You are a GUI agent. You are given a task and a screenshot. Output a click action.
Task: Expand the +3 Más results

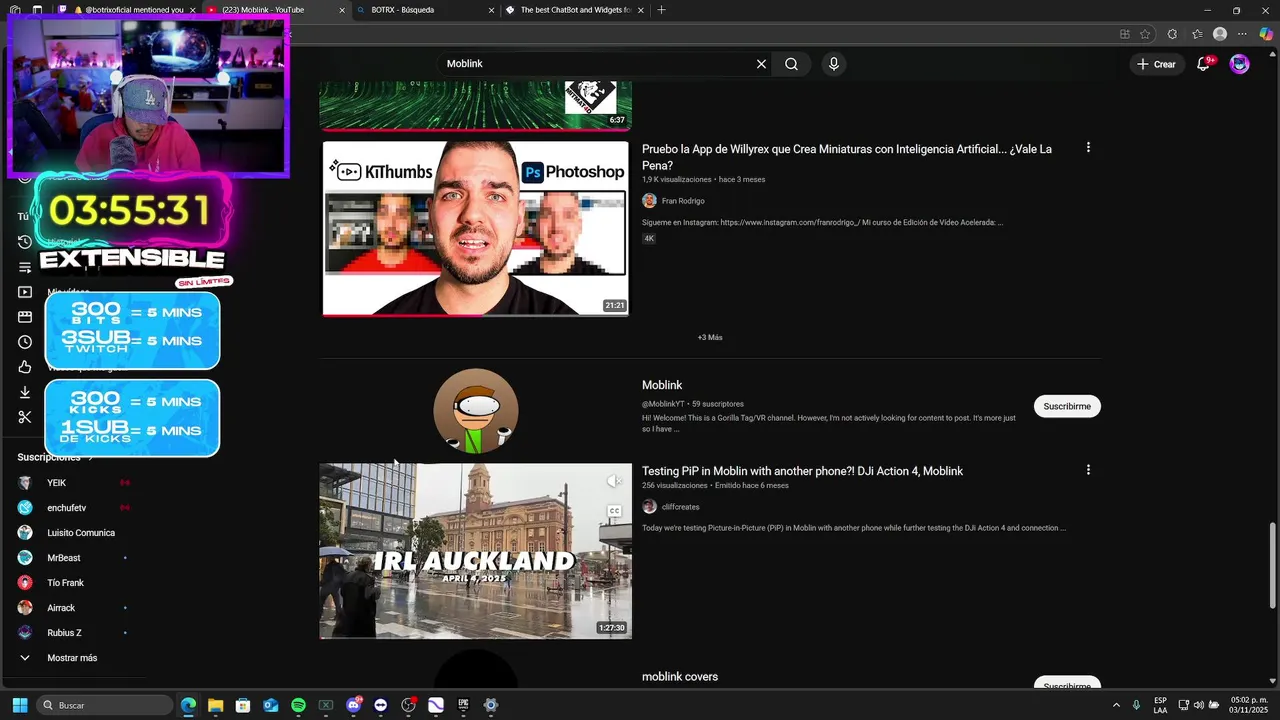click(710, 338)
